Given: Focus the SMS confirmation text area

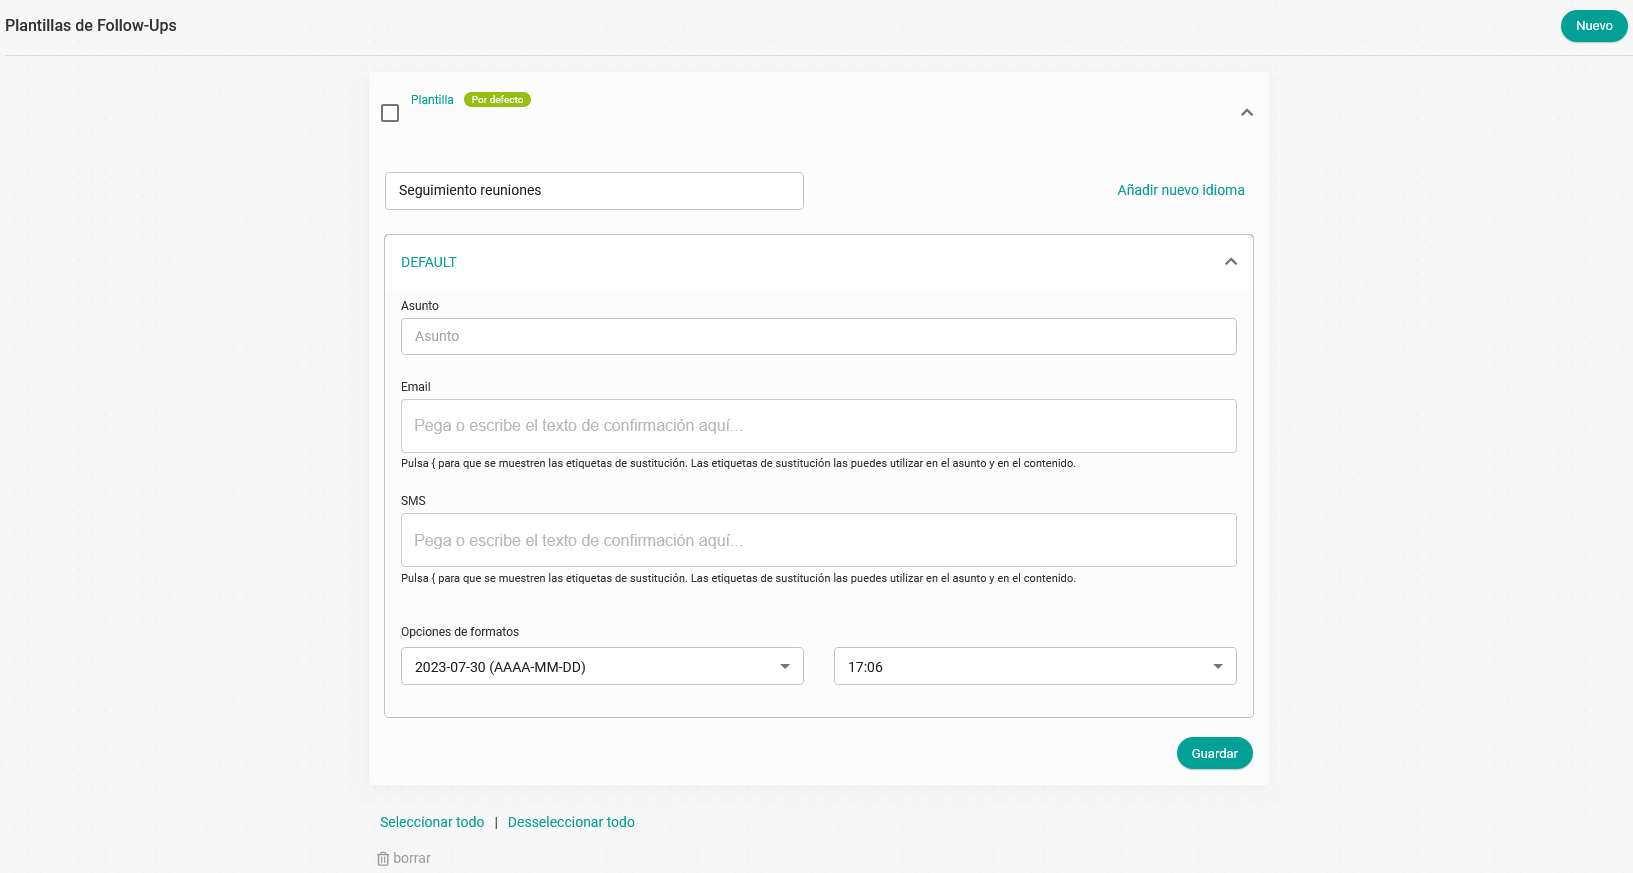Looking at the screenshot, I should [x=818, y=540].
